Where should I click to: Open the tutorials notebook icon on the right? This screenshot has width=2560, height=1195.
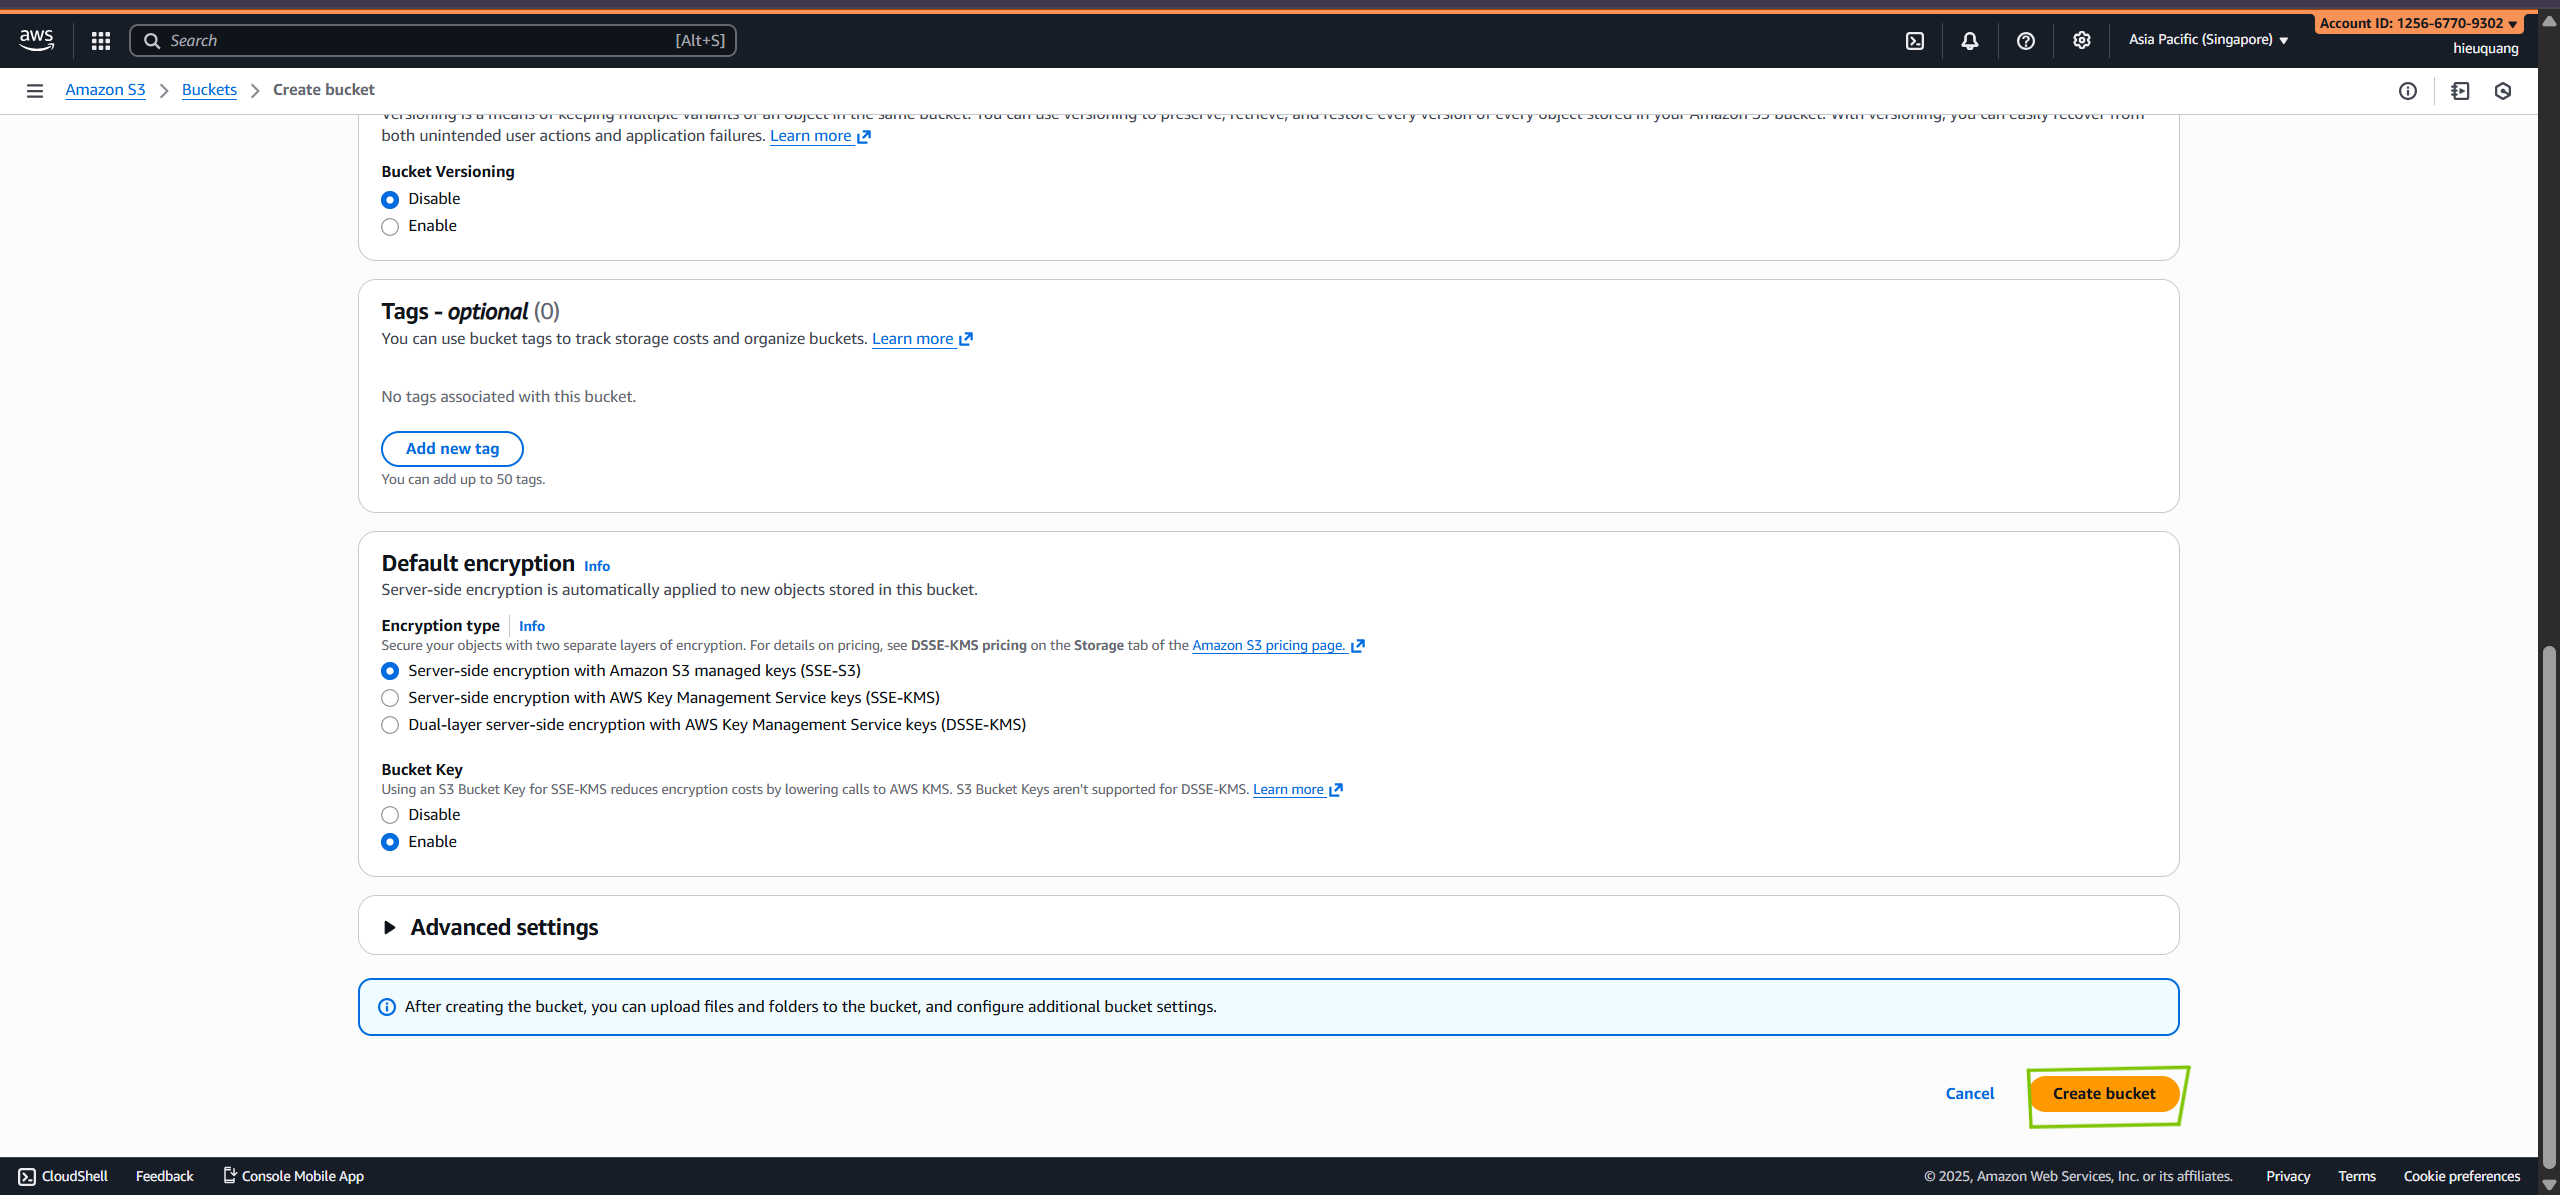(x=2459, y=90)
